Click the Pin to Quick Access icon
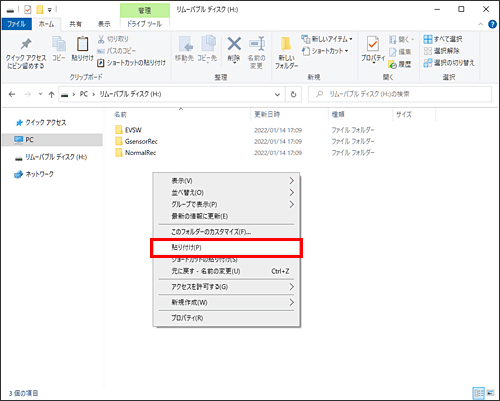Screen dimensions: 500x401 click(26, 44)
